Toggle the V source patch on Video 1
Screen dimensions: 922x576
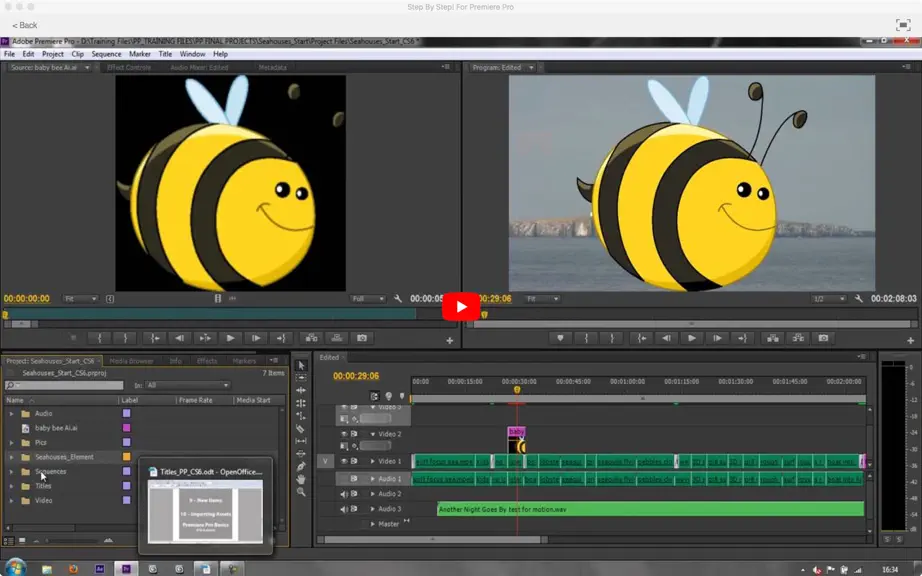pyautogui.click(x=325, y=461)
